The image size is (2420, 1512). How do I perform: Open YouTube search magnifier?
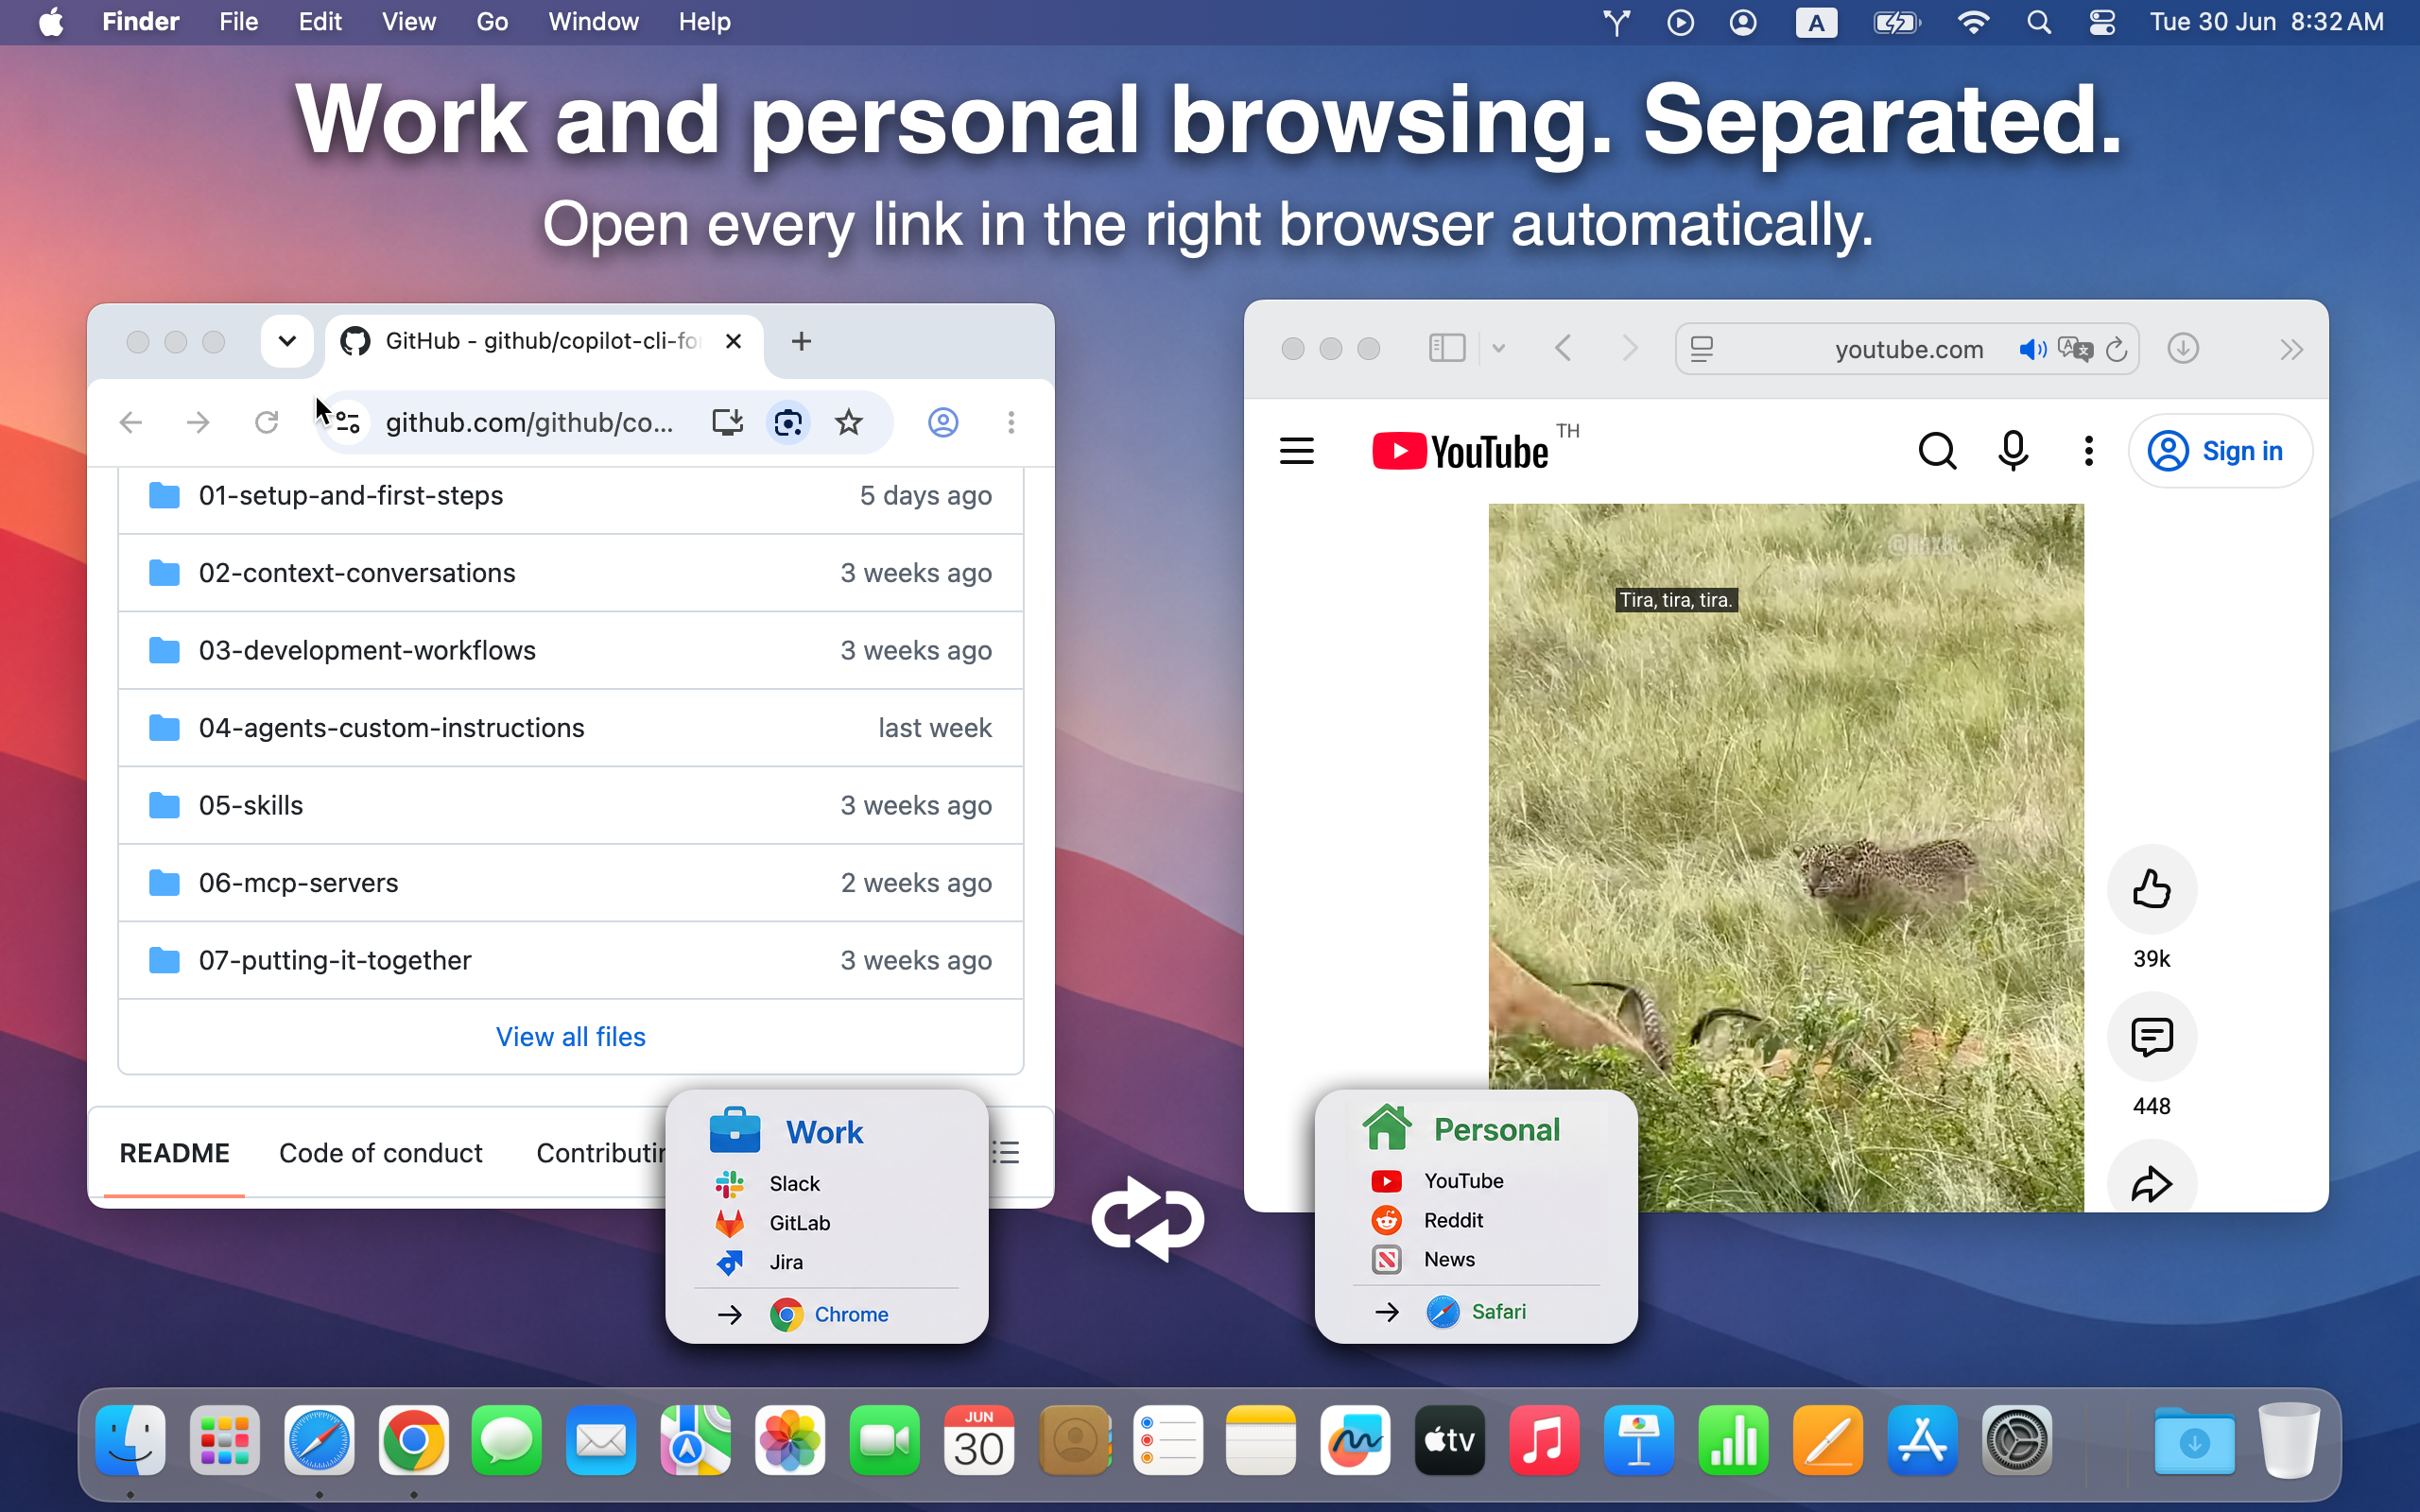[1937, 451]
